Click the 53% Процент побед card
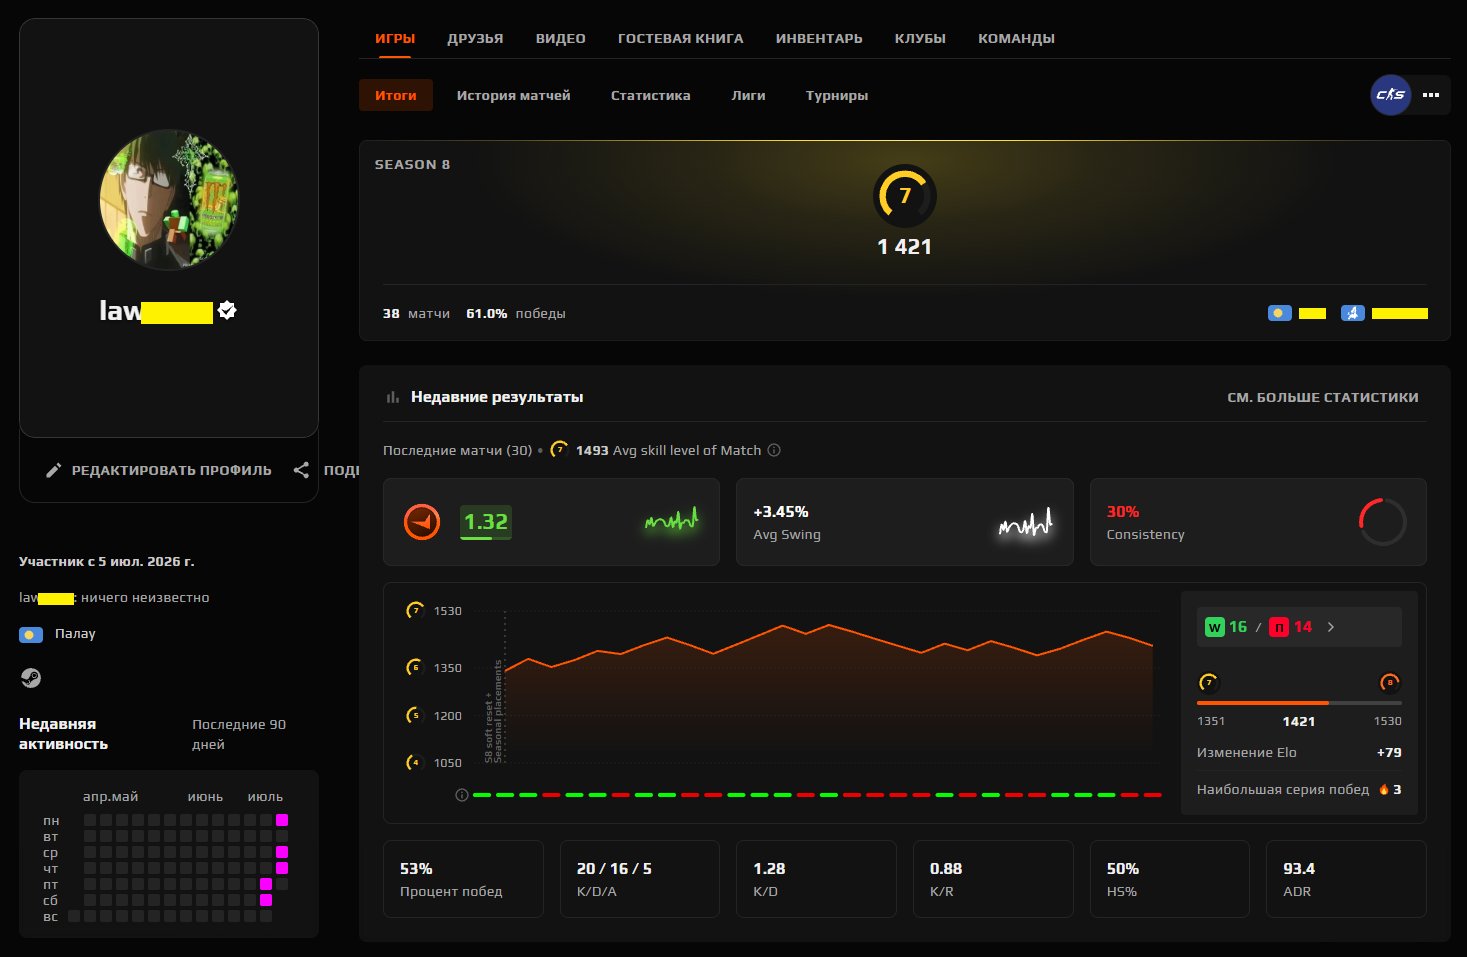 pos(463,879)
